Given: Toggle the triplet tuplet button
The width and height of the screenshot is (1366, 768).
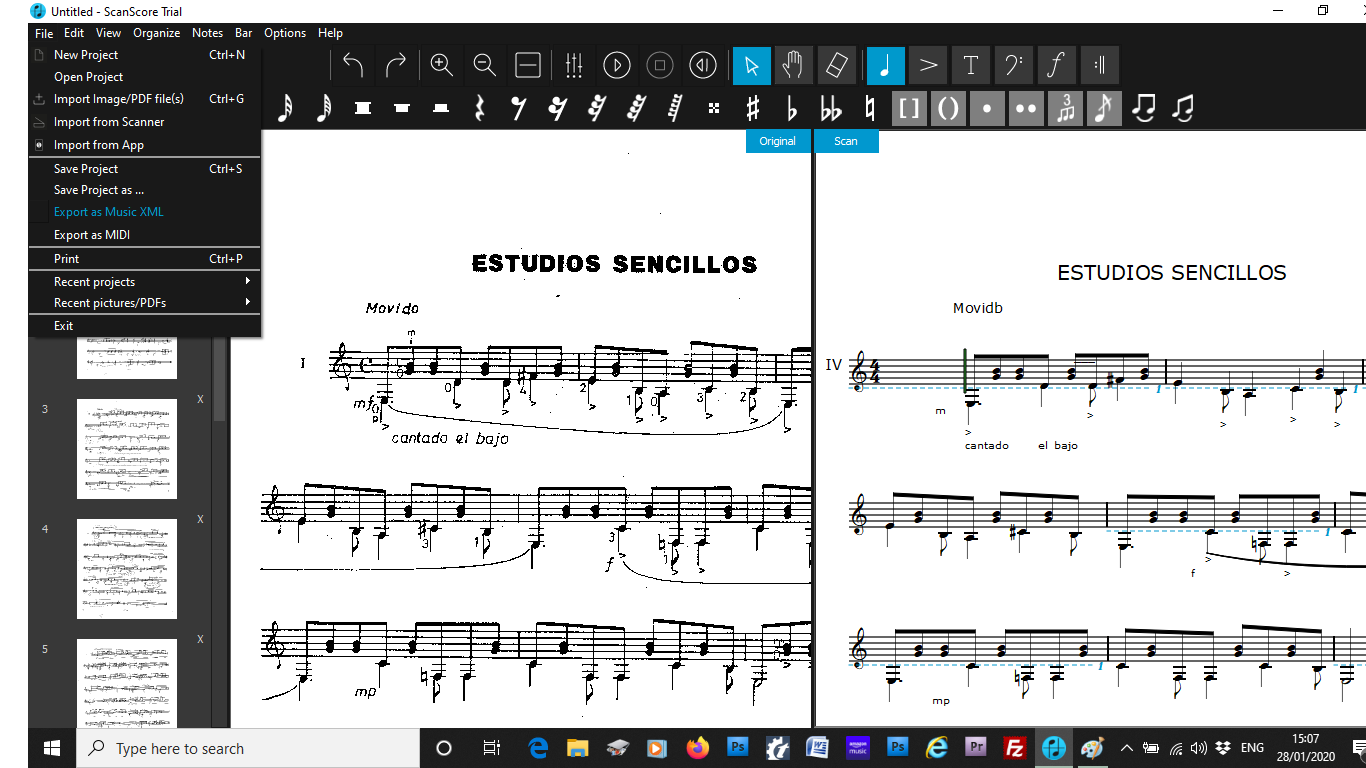Looking at the screenshot, I should point(1065,108).
